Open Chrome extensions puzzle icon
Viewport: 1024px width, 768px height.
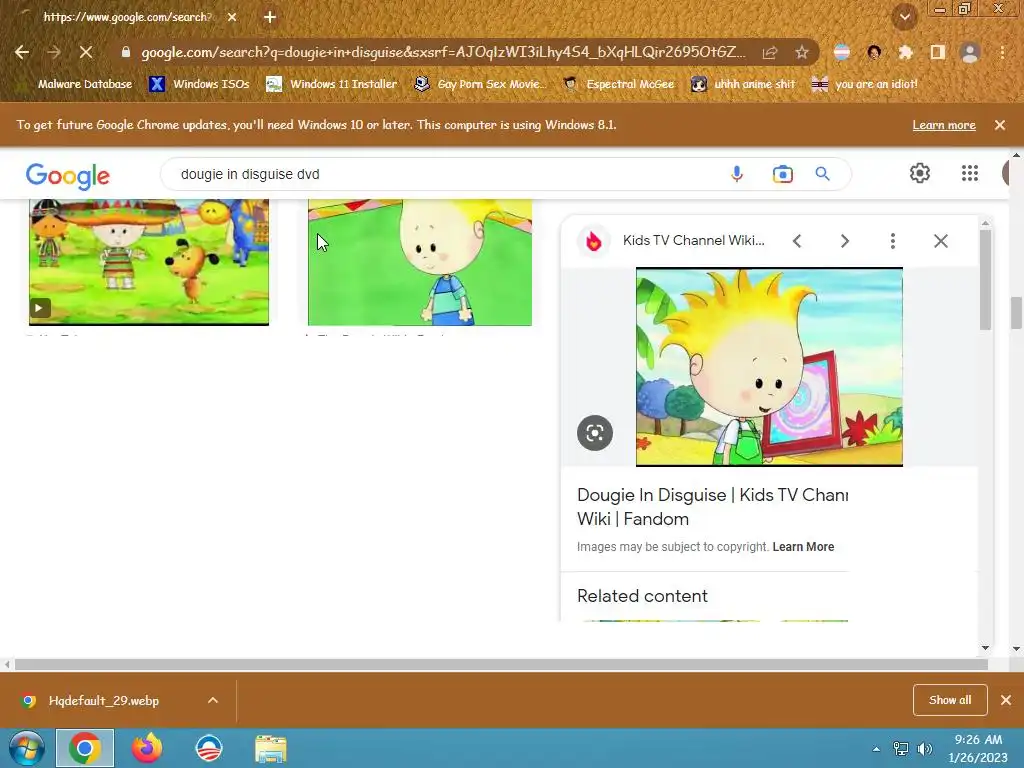pyautogui.click(x=905, y=52)
